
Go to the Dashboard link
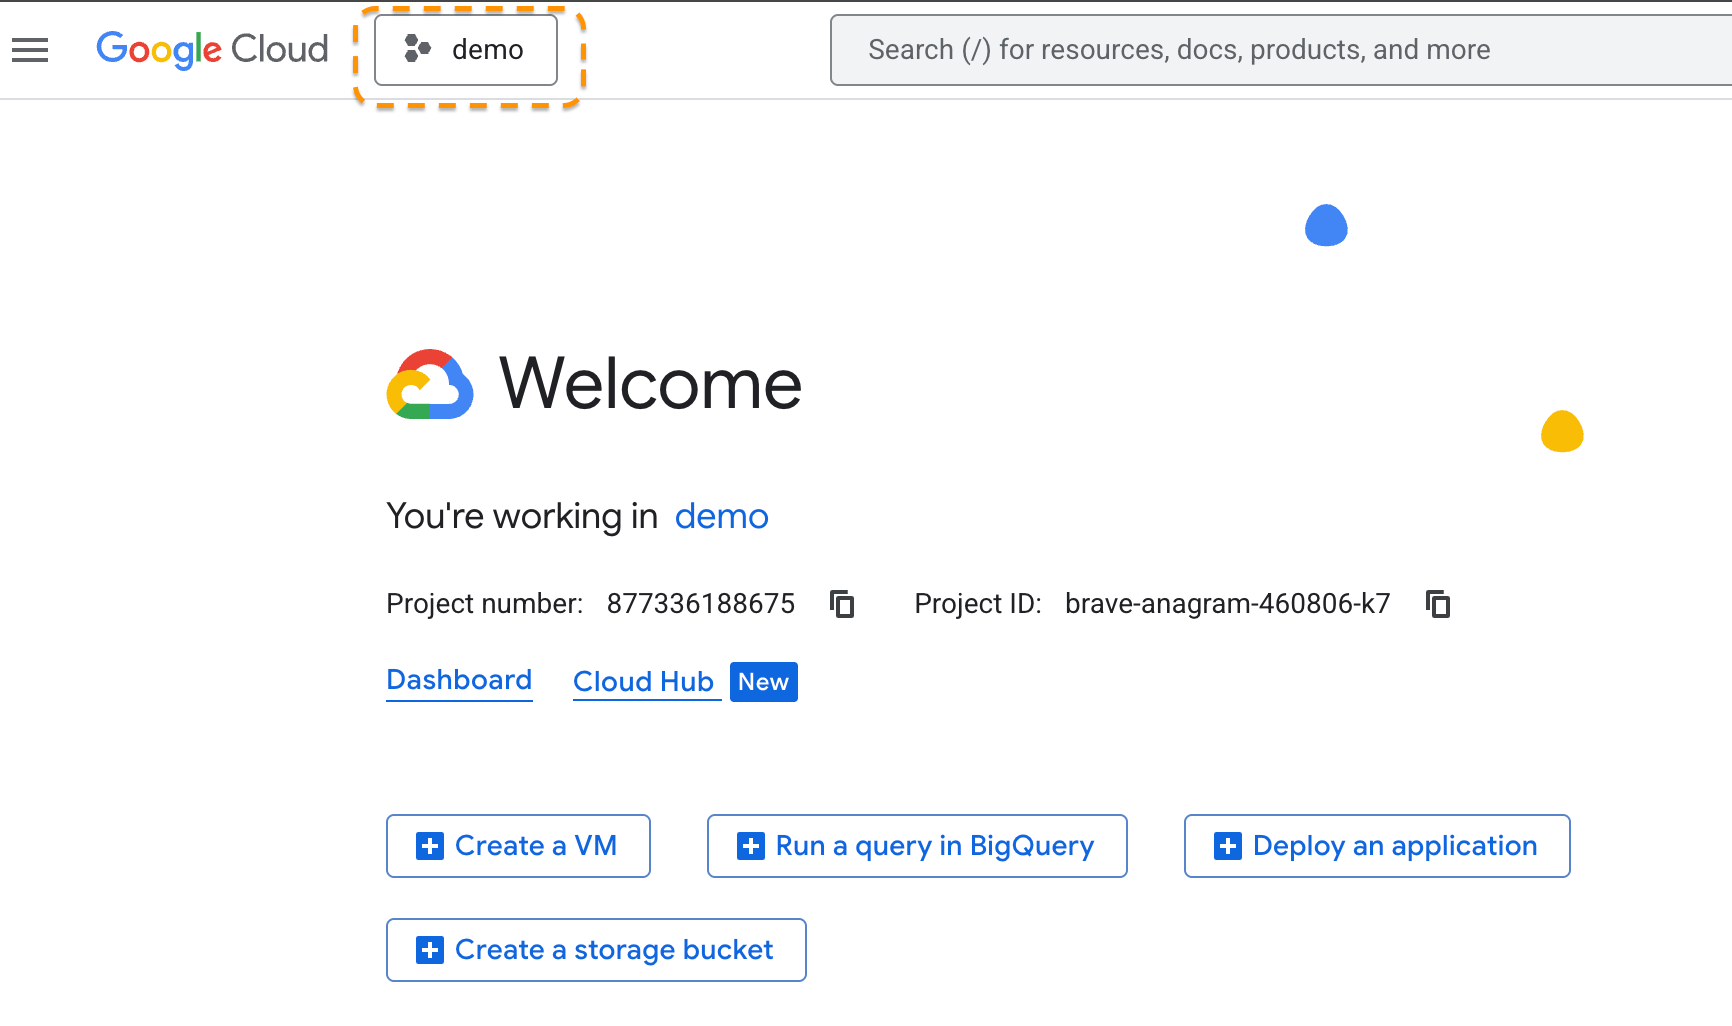[x=459, y=680]
